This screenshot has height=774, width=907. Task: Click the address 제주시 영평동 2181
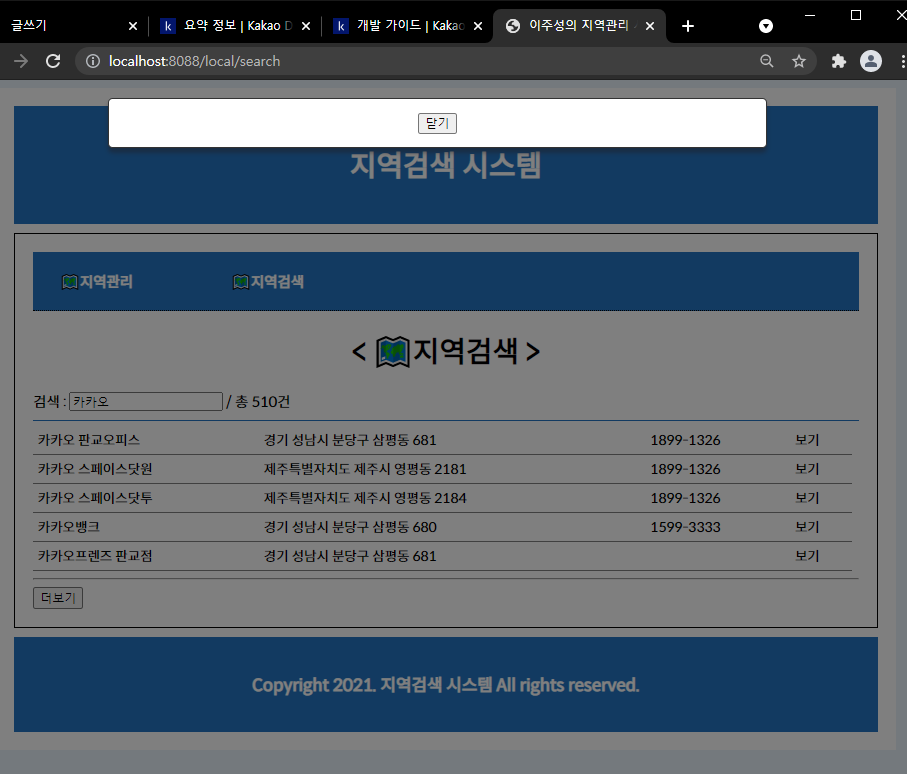click(x=365, y=469)
